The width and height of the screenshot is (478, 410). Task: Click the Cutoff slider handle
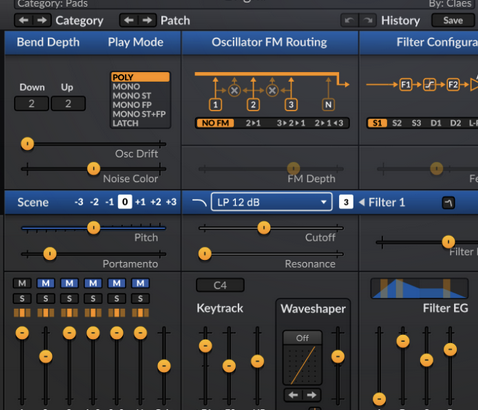tap(264, 228)
